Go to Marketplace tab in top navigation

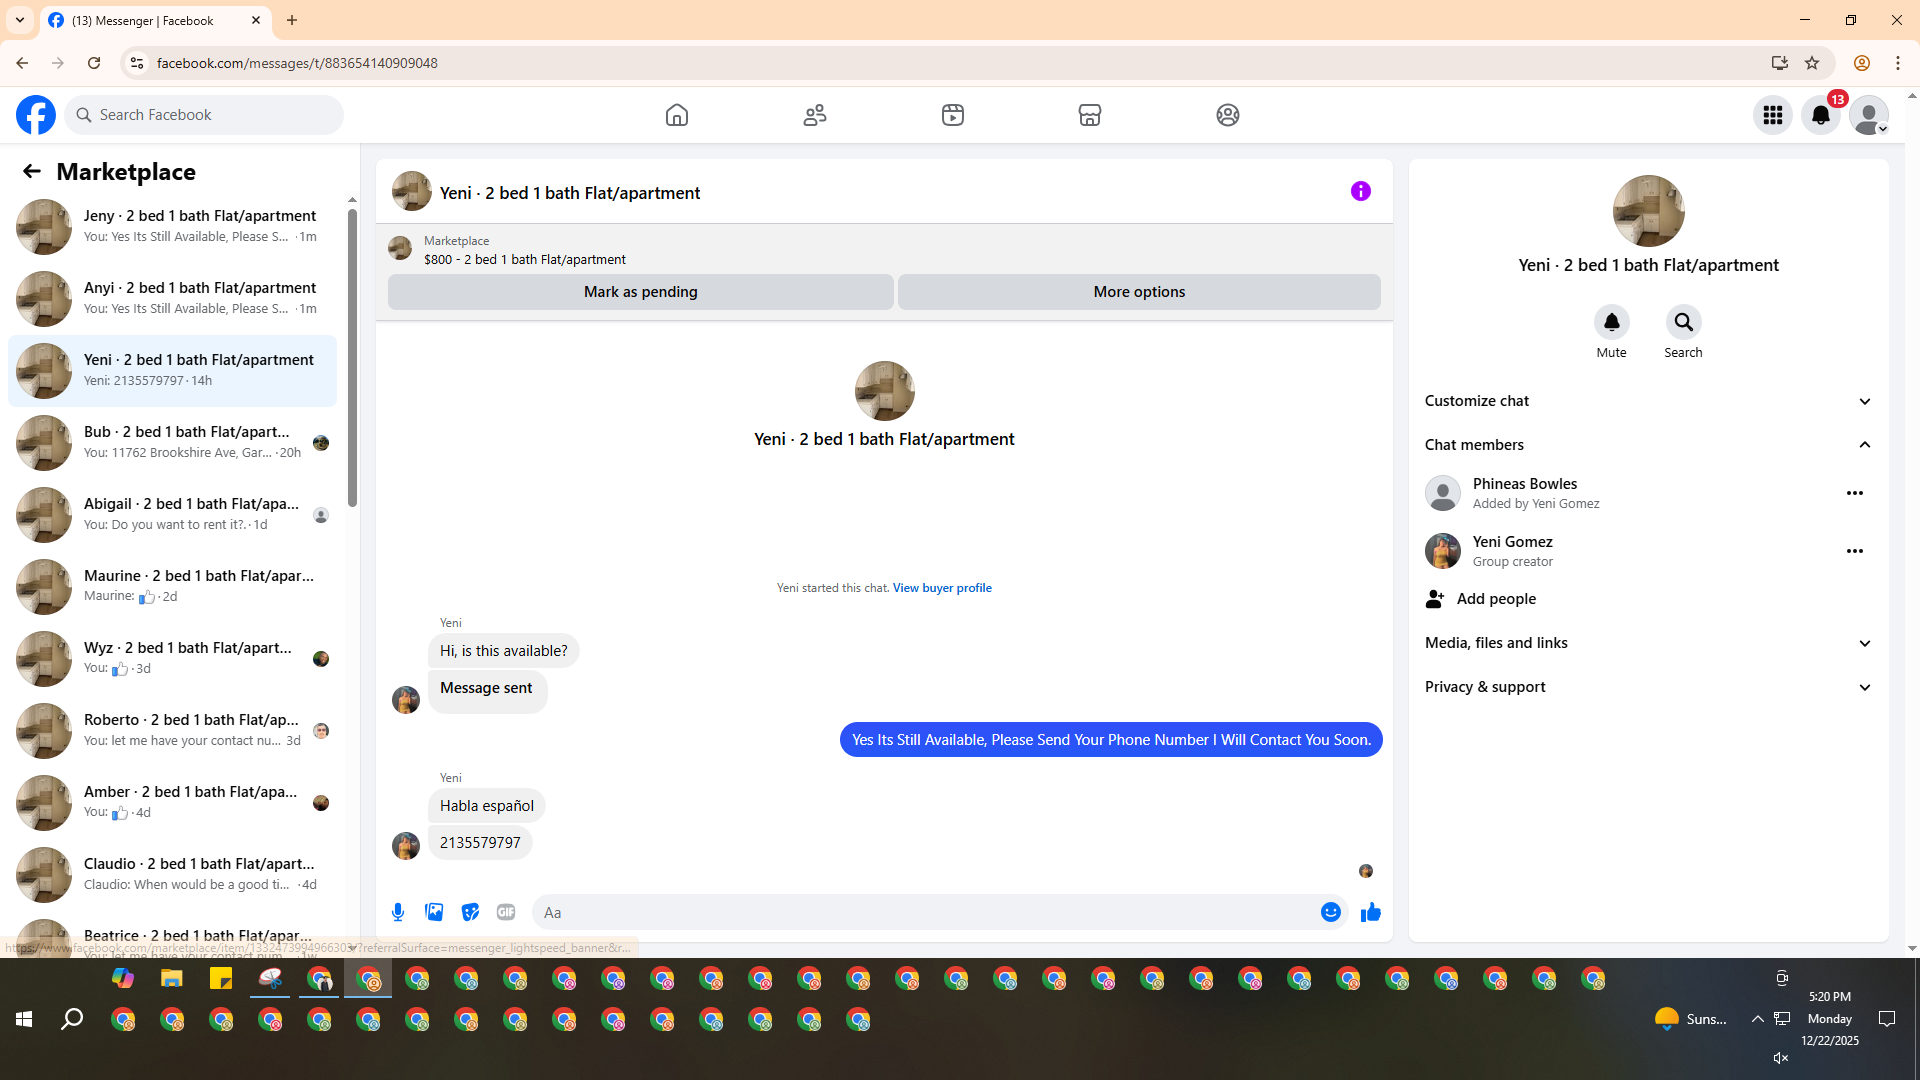click(x=1089, y=115)
